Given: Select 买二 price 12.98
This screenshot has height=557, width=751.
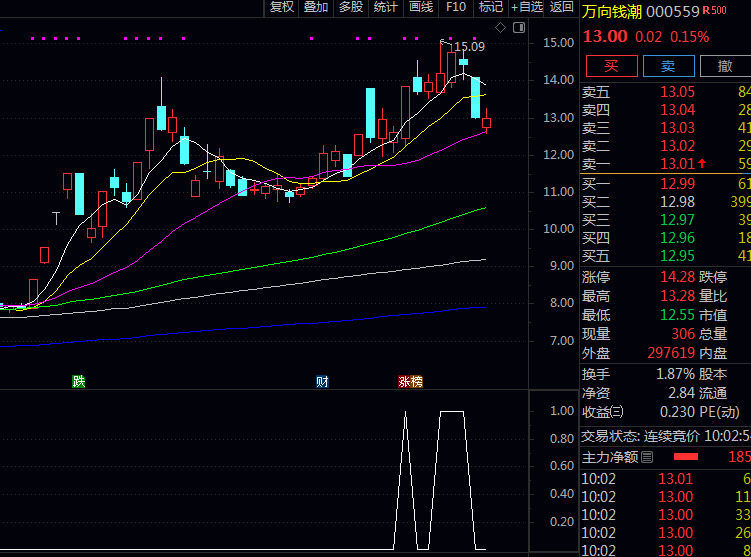Looking at the screenshot, I should pyautogui.click(x=677, y=202).
